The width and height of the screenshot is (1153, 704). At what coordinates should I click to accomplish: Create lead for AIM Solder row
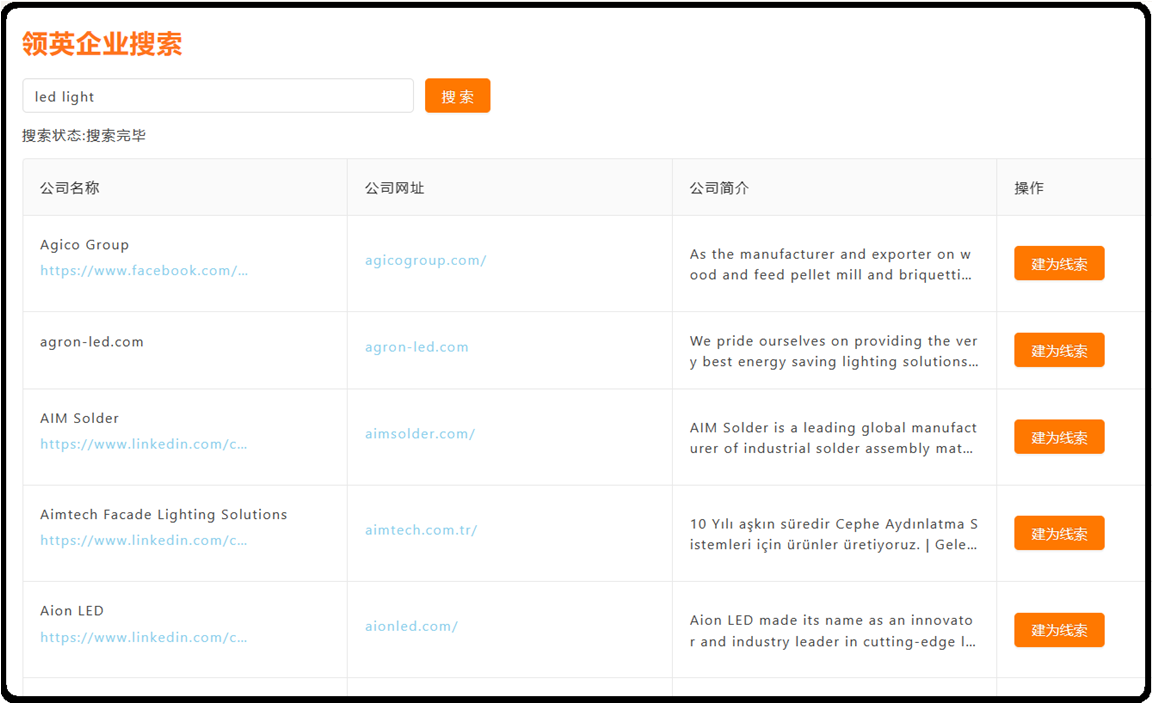[1059, 437]
